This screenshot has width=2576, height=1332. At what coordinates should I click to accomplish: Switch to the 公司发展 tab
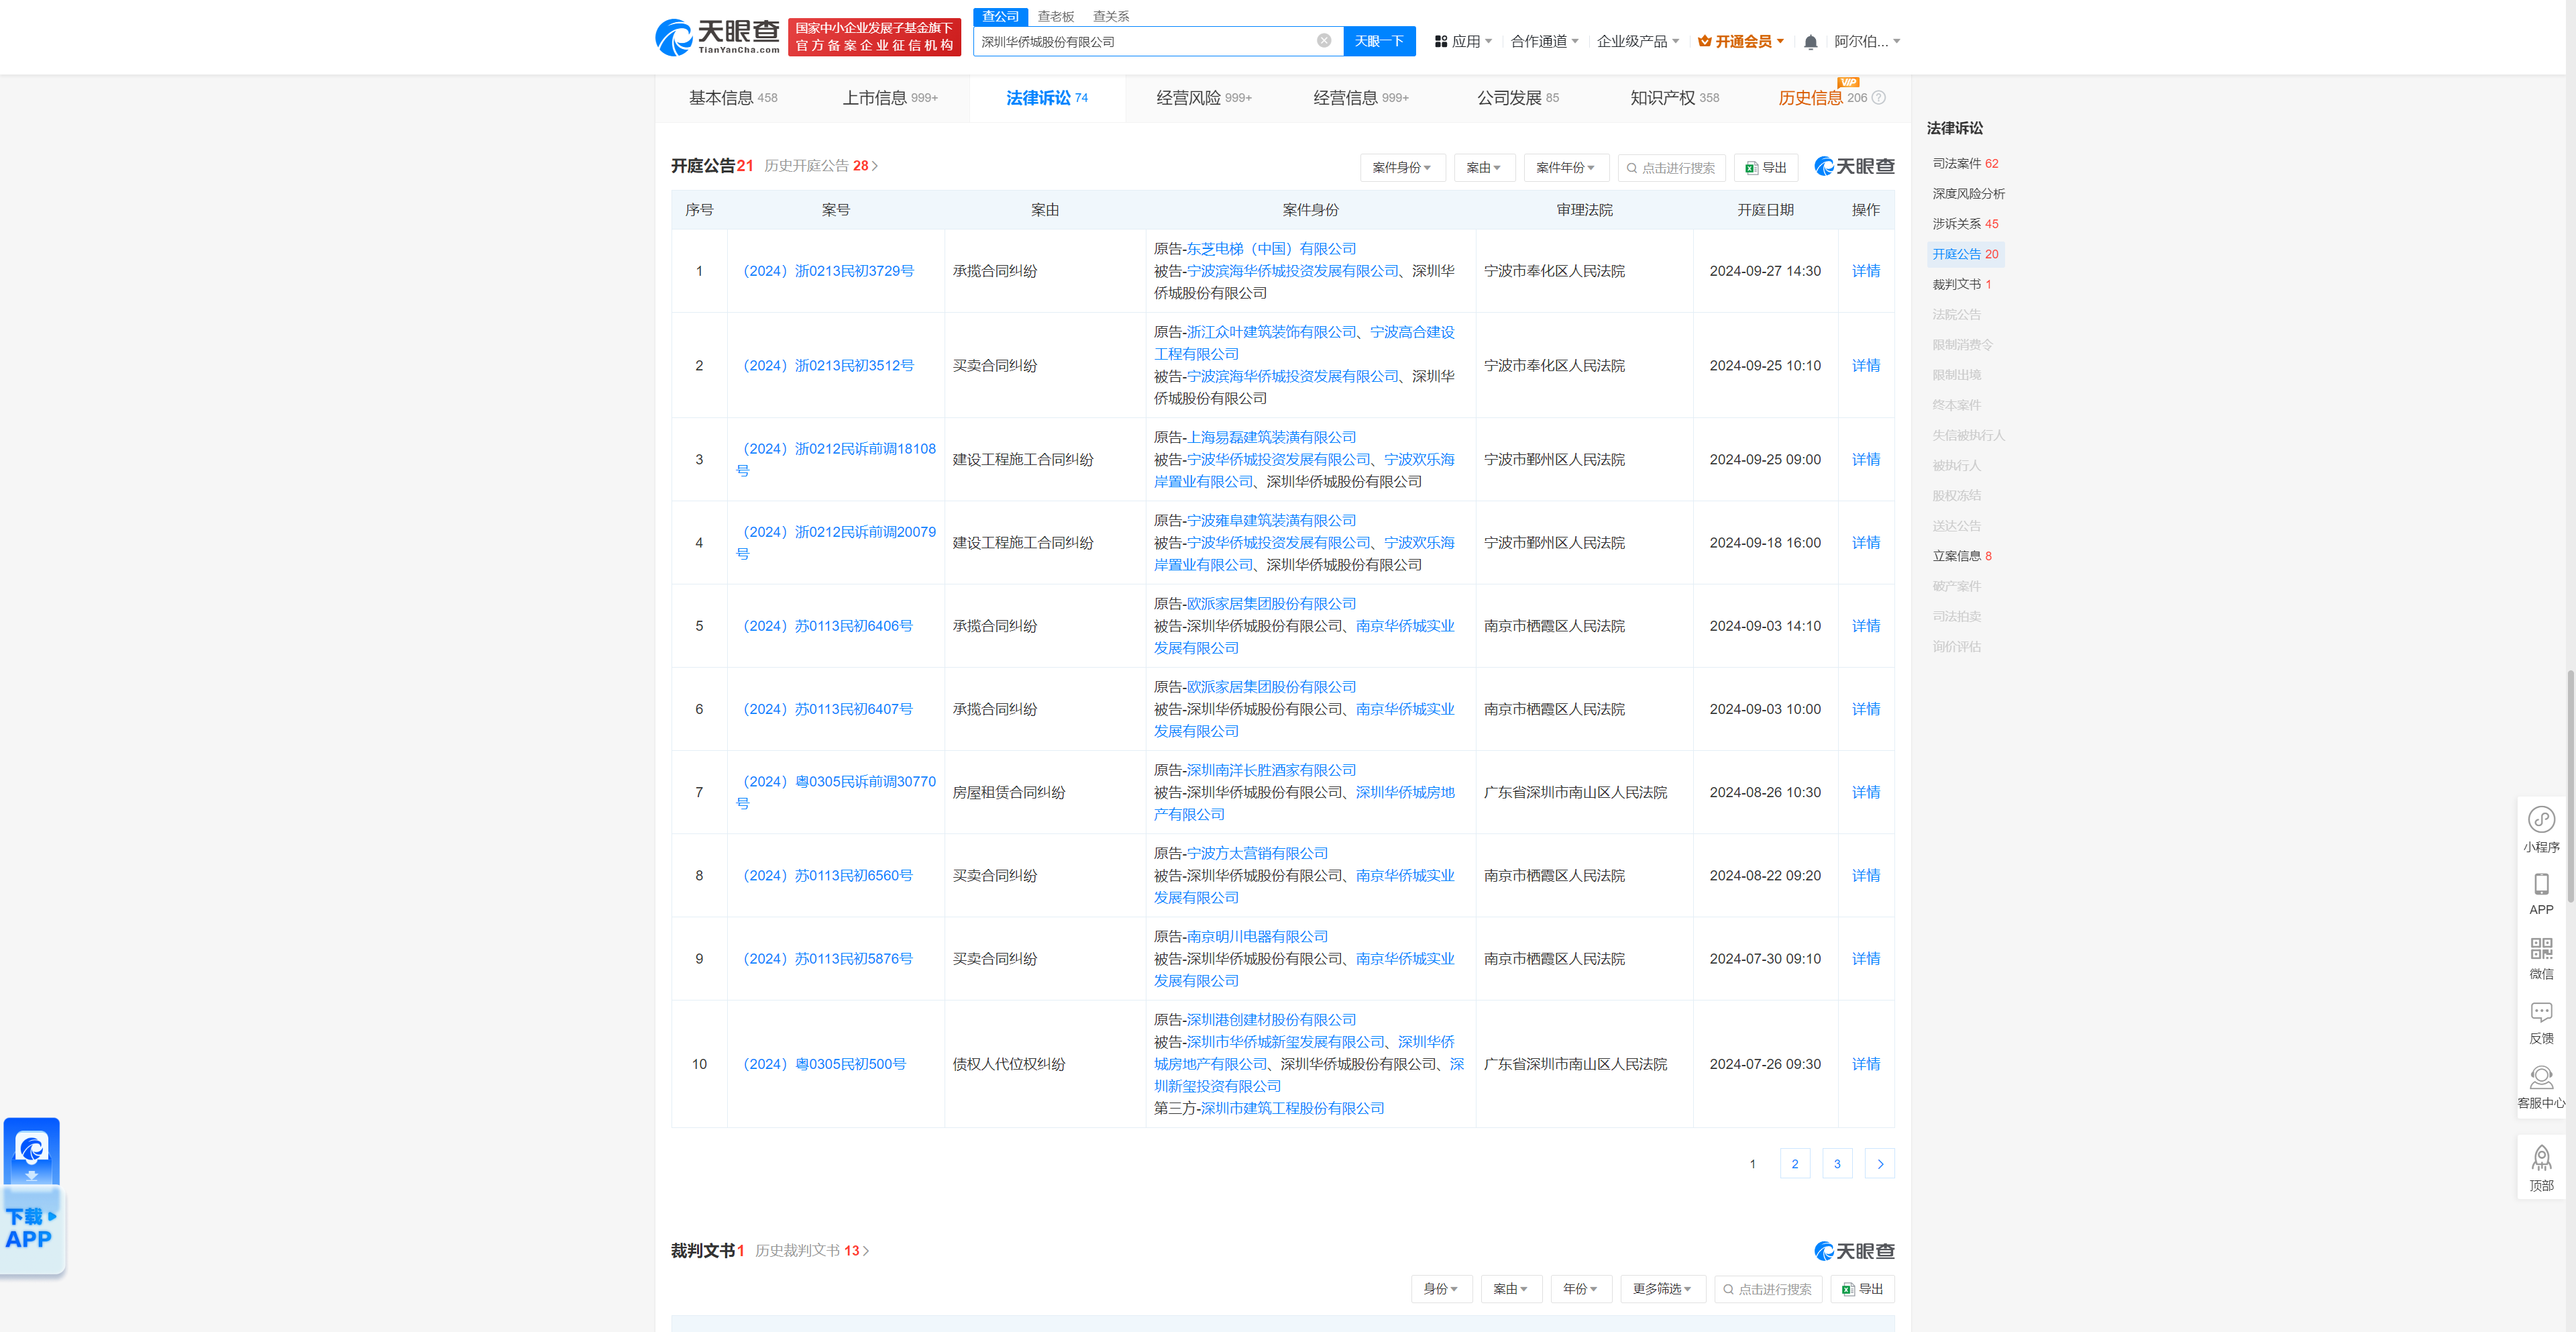point(1518,98)
